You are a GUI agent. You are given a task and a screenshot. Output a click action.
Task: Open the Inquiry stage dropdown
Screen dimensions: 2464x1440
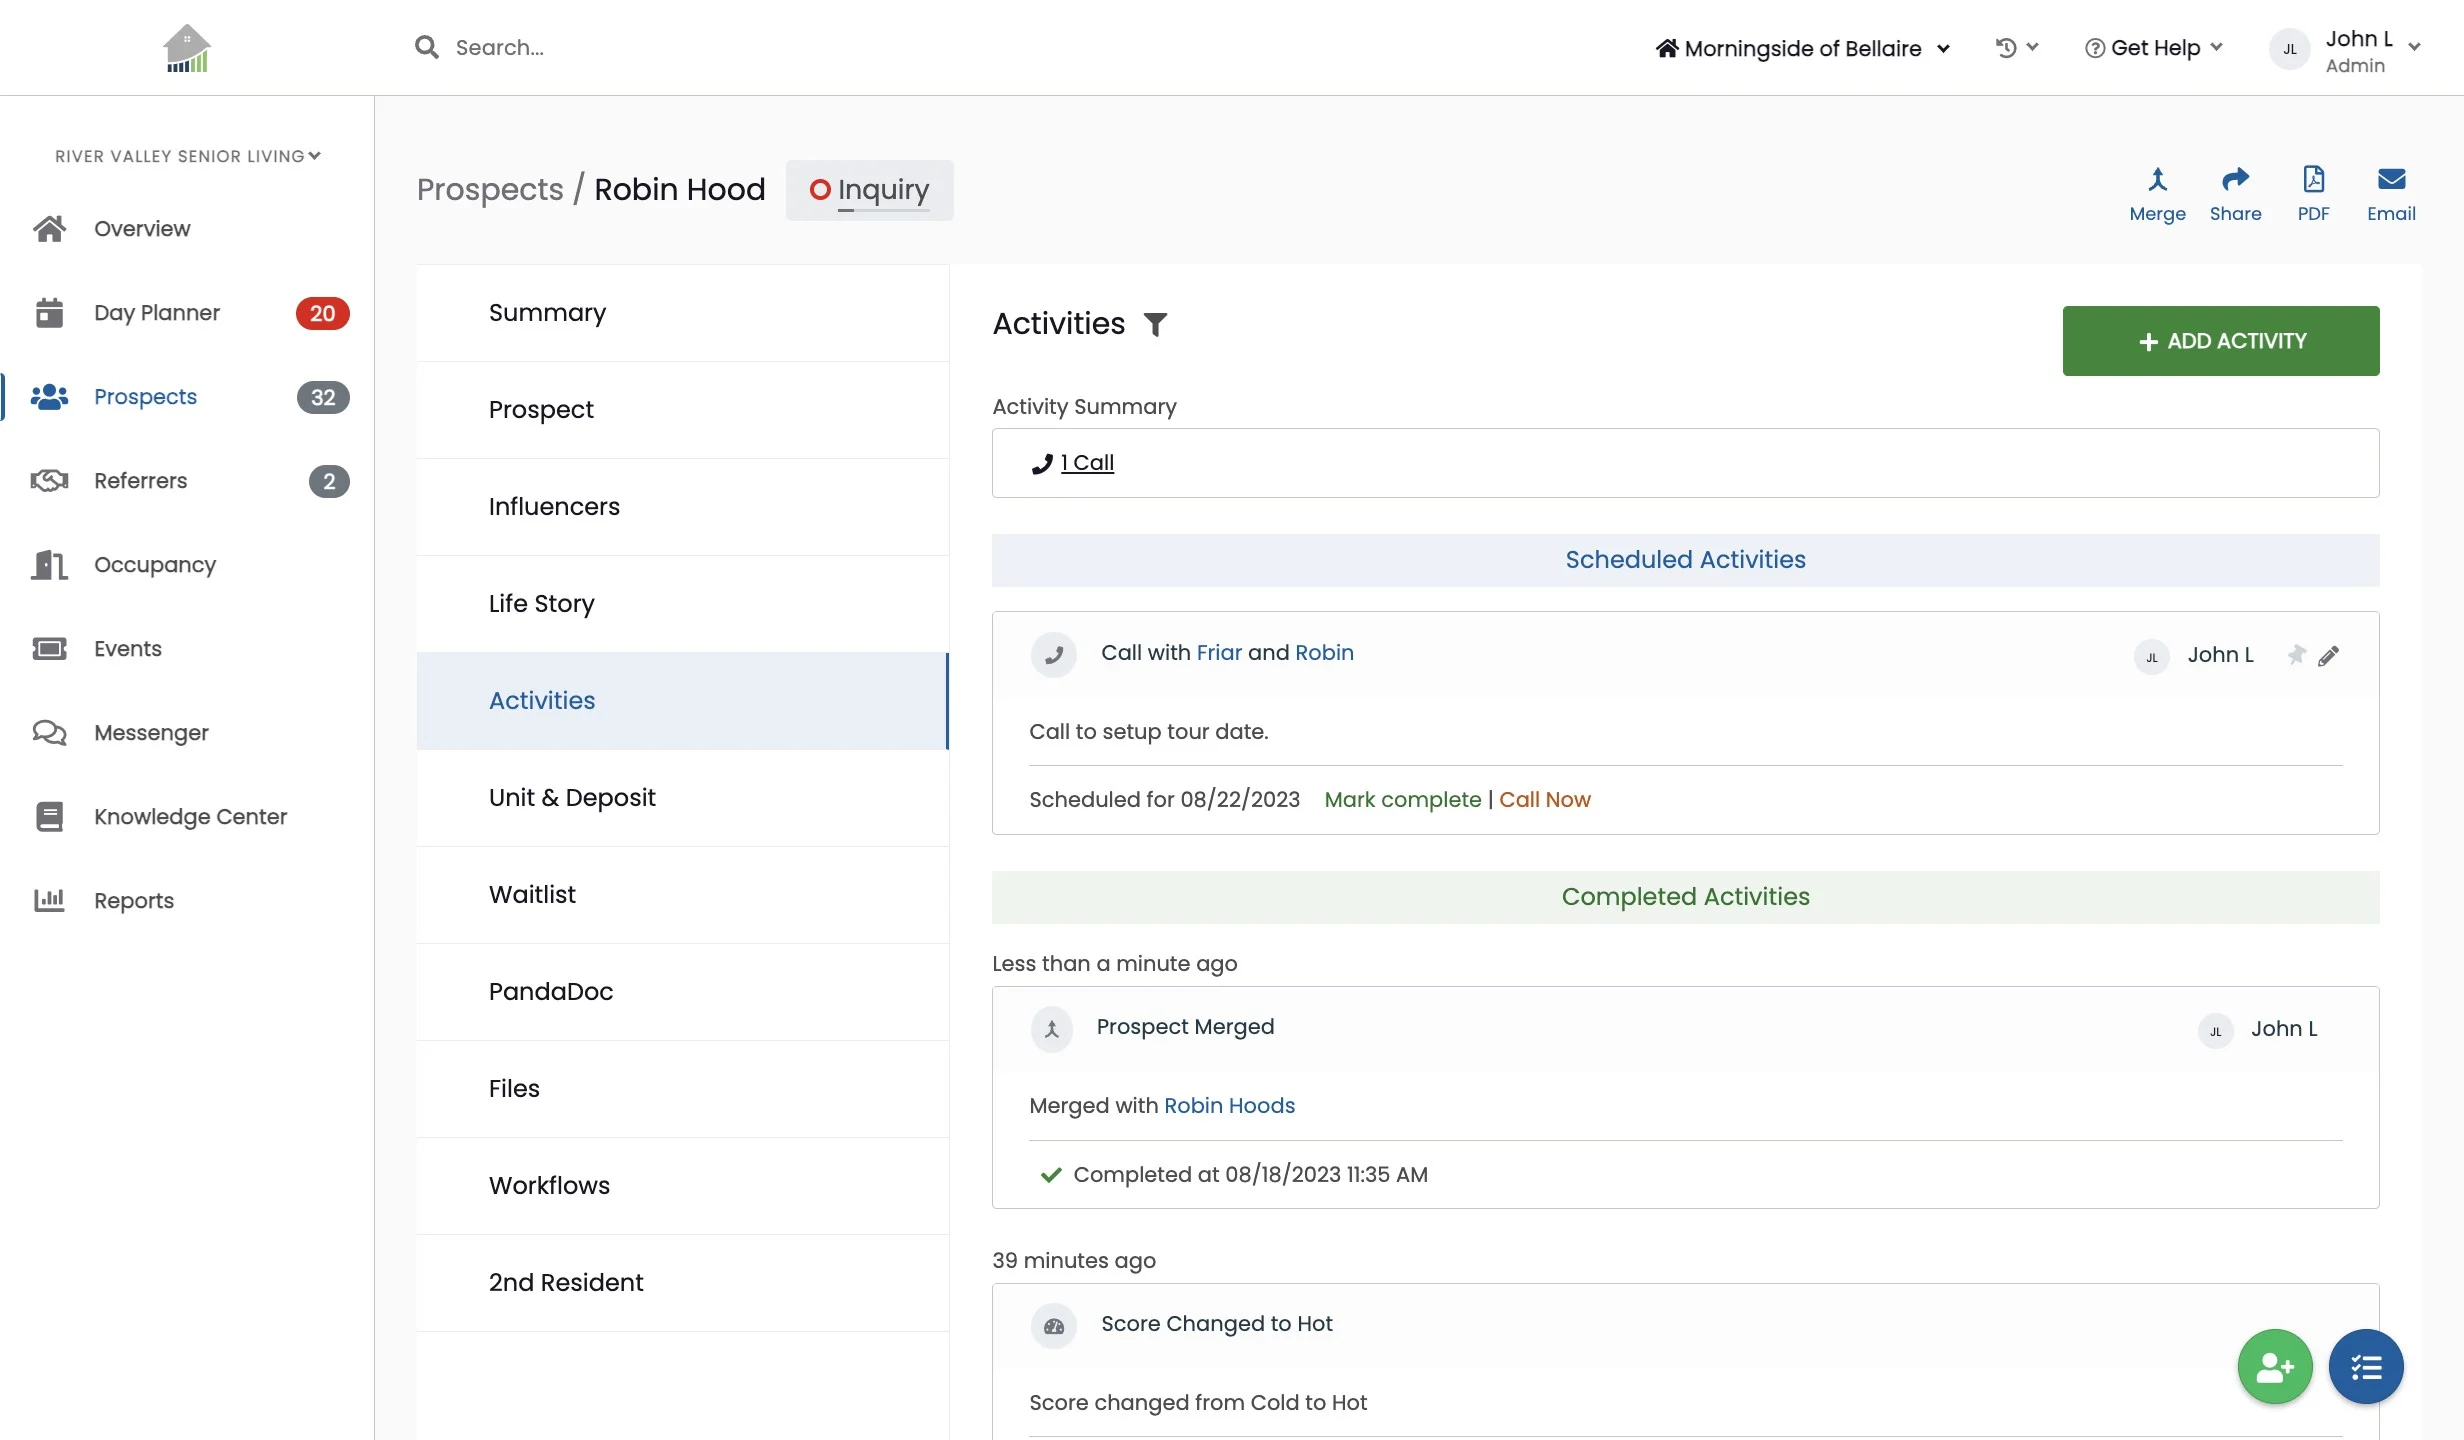click(869, 190)
